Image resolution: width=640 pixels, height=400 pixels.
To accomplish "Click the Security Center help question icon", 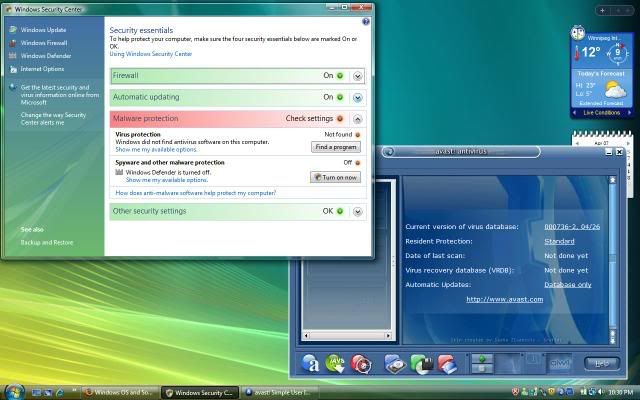I will coord(366,22).
